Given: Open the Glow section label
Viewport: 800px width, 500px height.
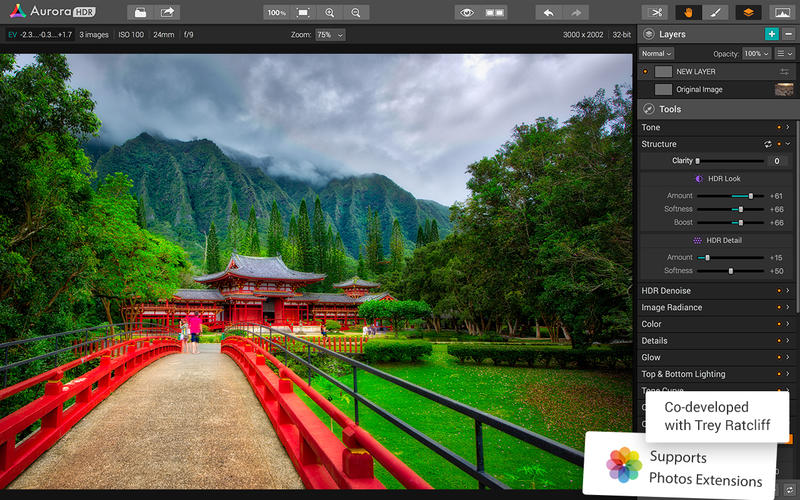Looking at the screenshot, I should pos(651,358).
